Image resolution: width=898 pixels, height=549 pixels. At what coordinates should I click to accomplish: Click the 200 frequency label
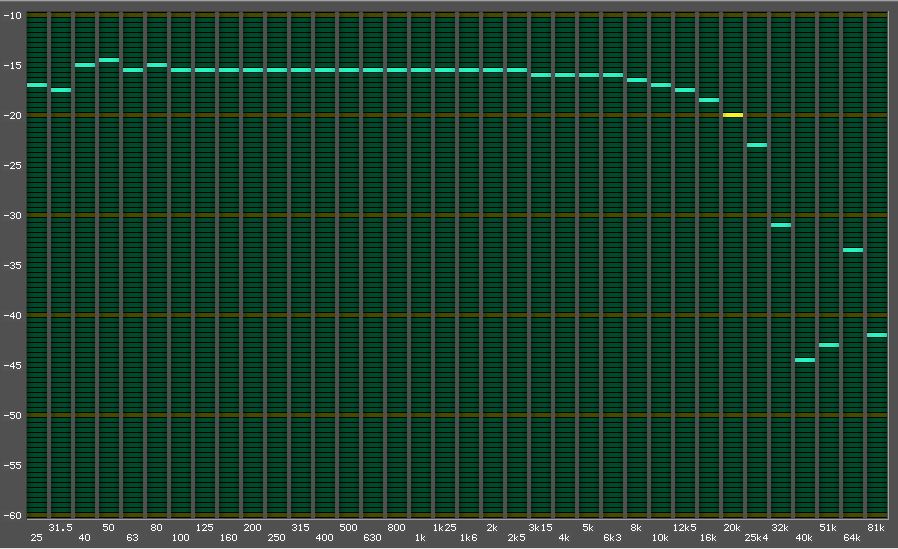(253, 528)
